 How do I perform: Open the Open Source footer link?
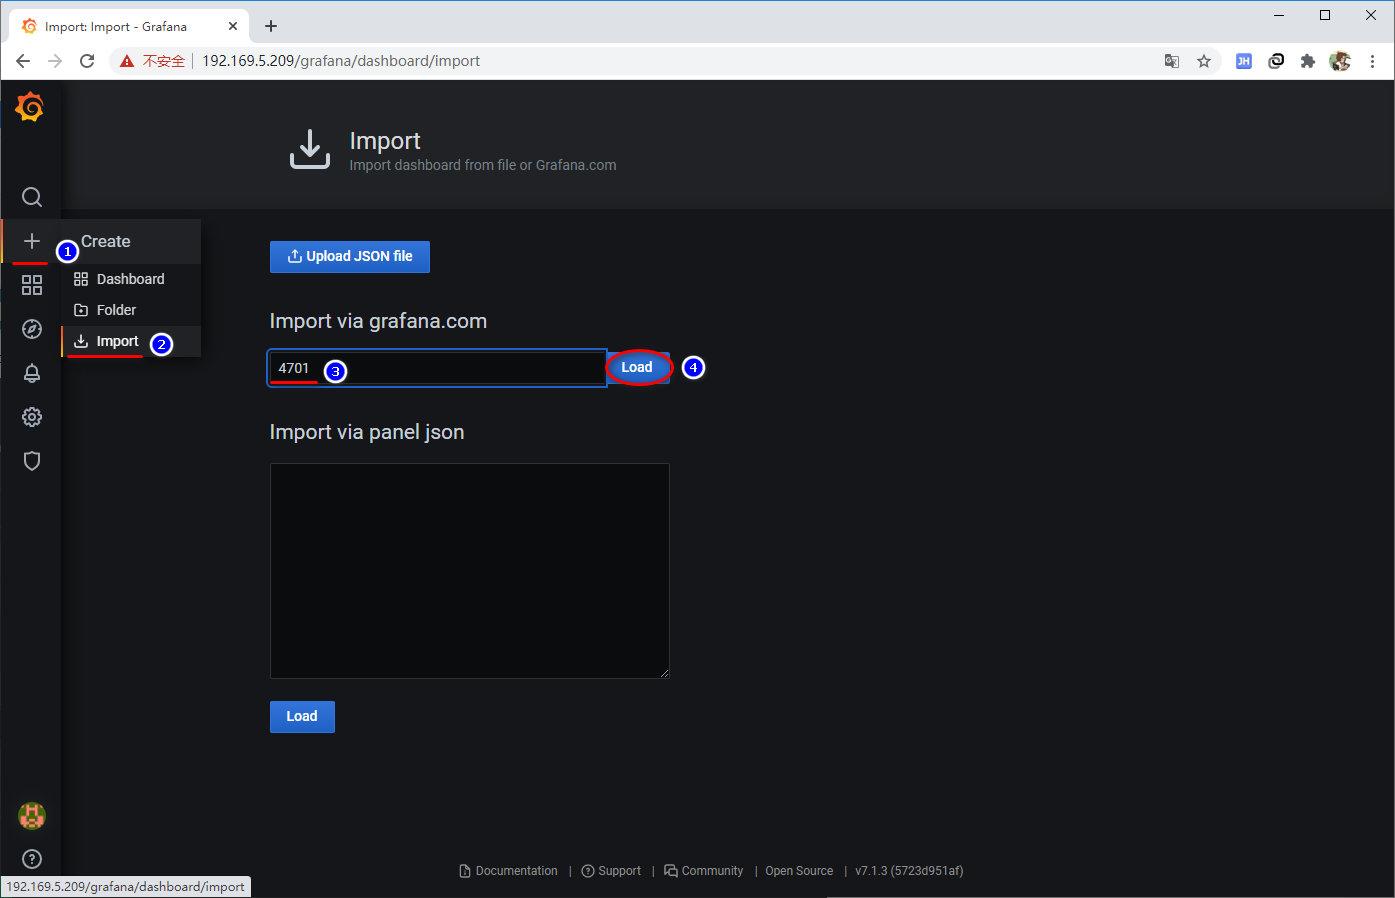click(799, 871)
